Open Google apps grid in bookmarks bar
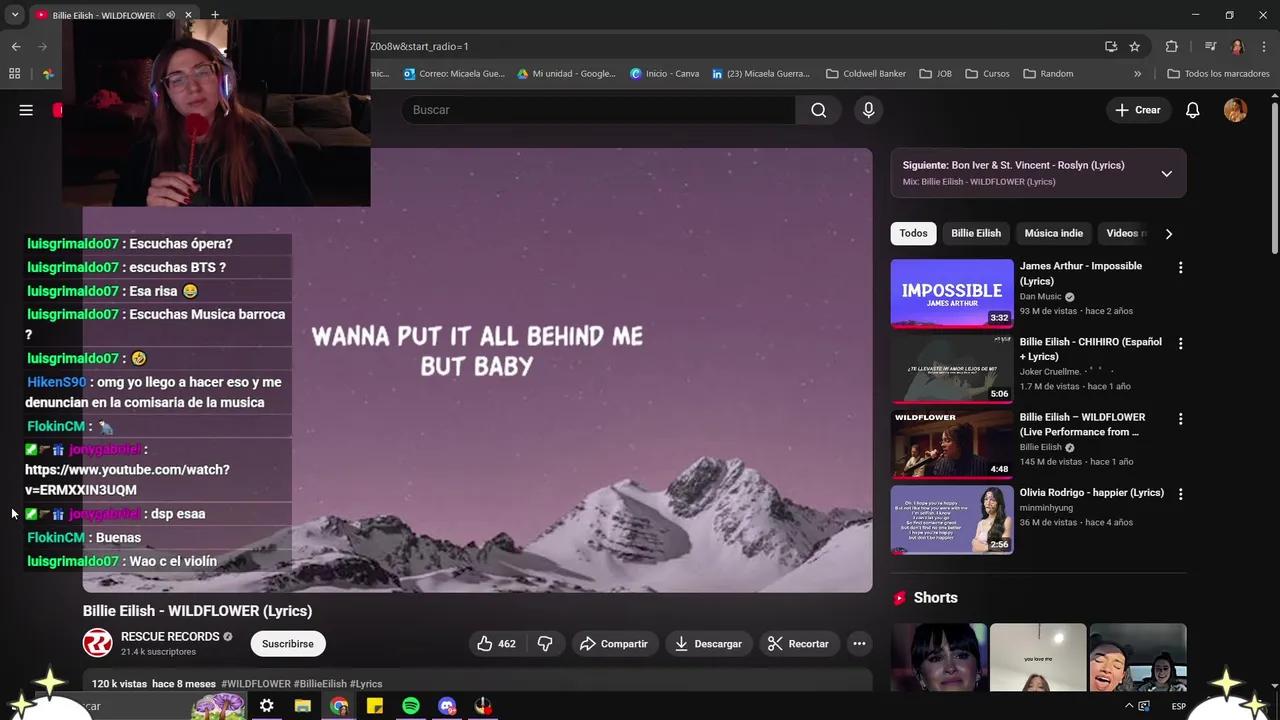Image resolution: width=1280 pixels, height=720 pixels. (x=14, y=73)
